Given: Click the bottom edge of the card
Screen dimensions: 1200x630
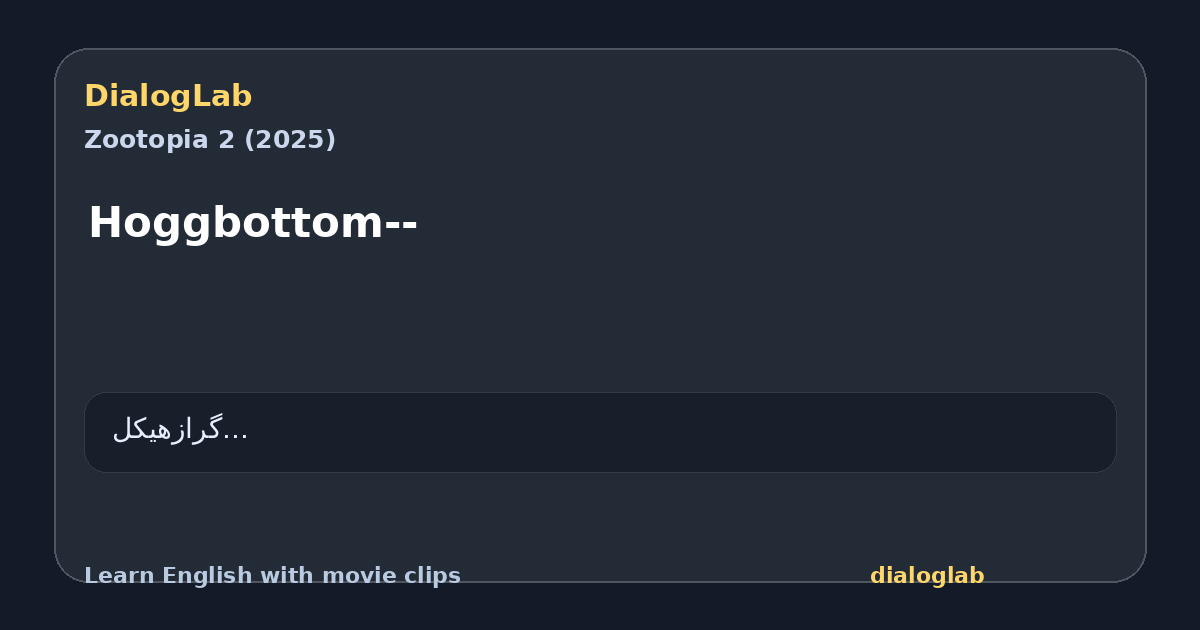Looking at the screenshot, I should point(600,581).
